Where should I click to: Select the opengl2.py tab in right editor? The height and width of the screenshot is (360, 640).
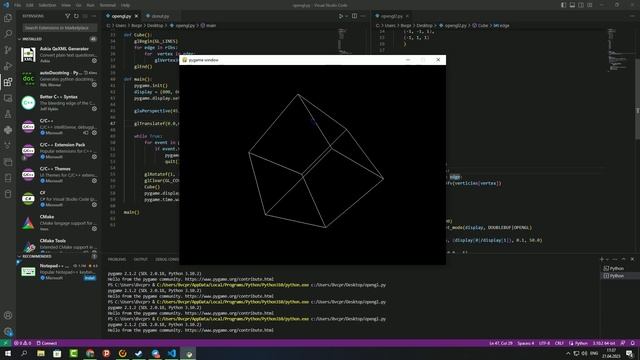pyautogui.click(x=391, y=16)
